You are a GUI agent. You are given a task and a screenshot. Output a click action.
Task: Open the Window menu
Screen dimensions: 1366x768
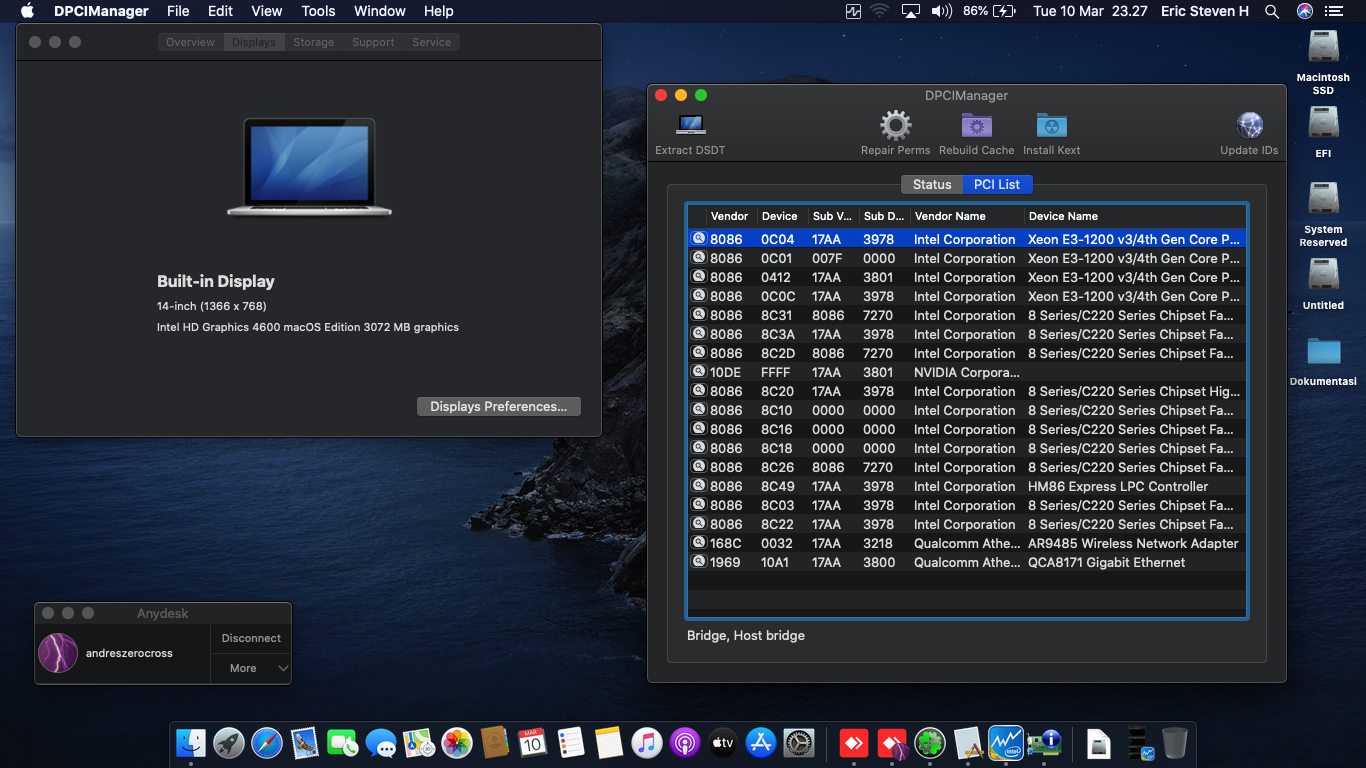pos(380,11)
